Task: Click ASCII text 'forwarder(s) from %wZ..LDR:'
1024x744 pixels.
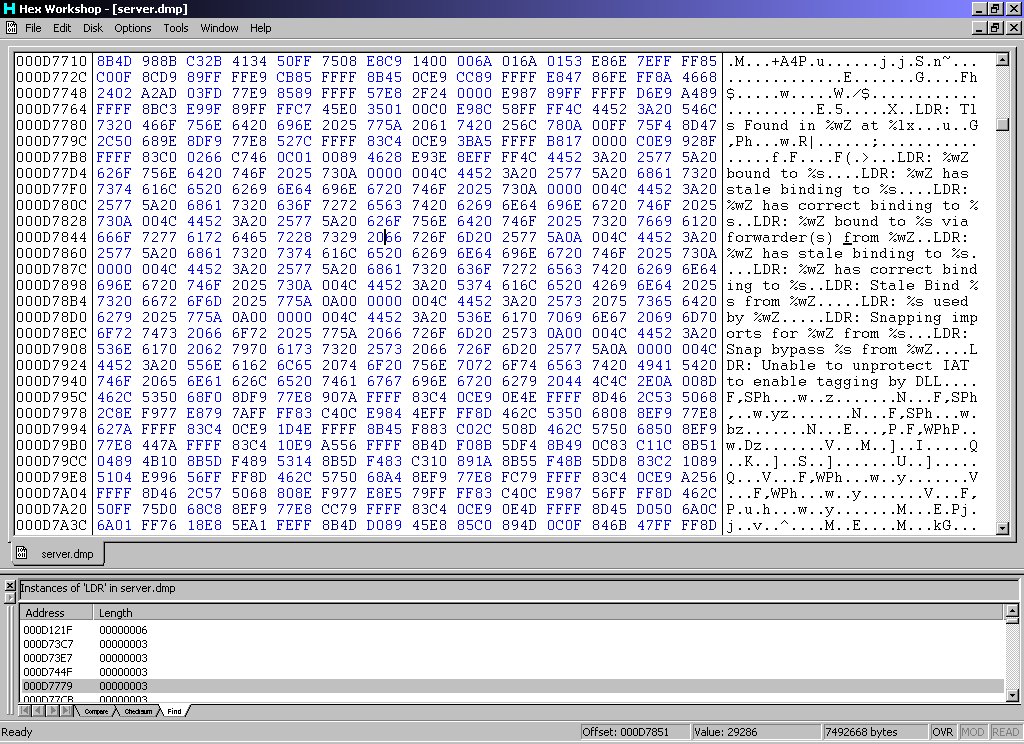Action: 847,237
